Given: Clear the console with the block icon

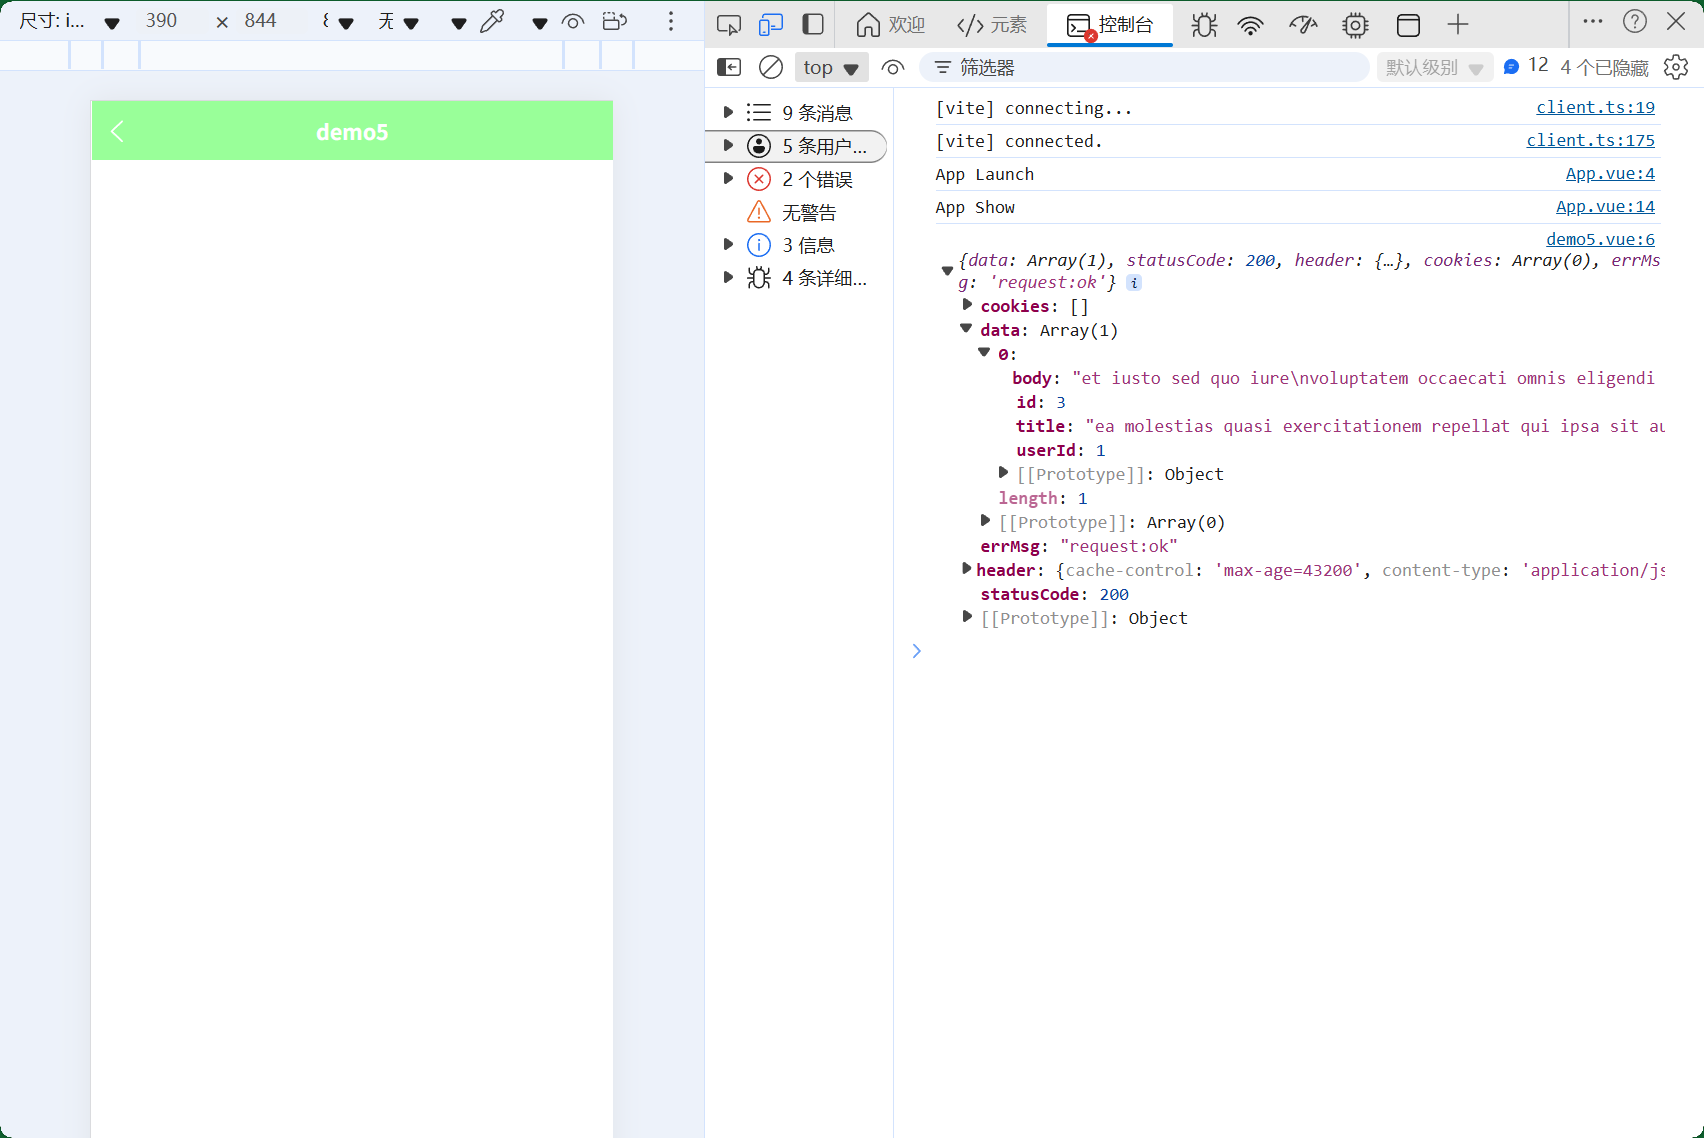Looking at the screenshot, I should point(770,67).
